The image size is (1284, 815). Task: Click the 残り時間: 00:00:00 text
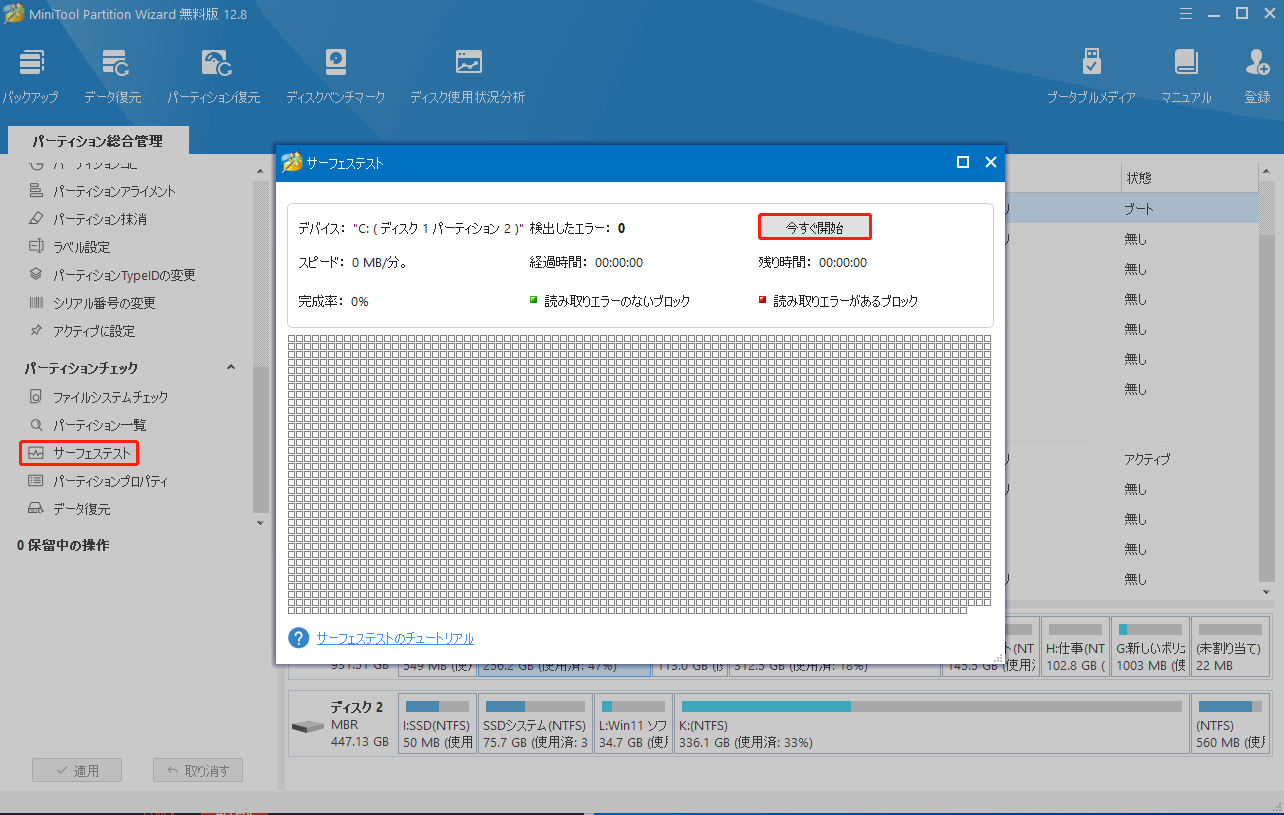click(x=812, y=263)
